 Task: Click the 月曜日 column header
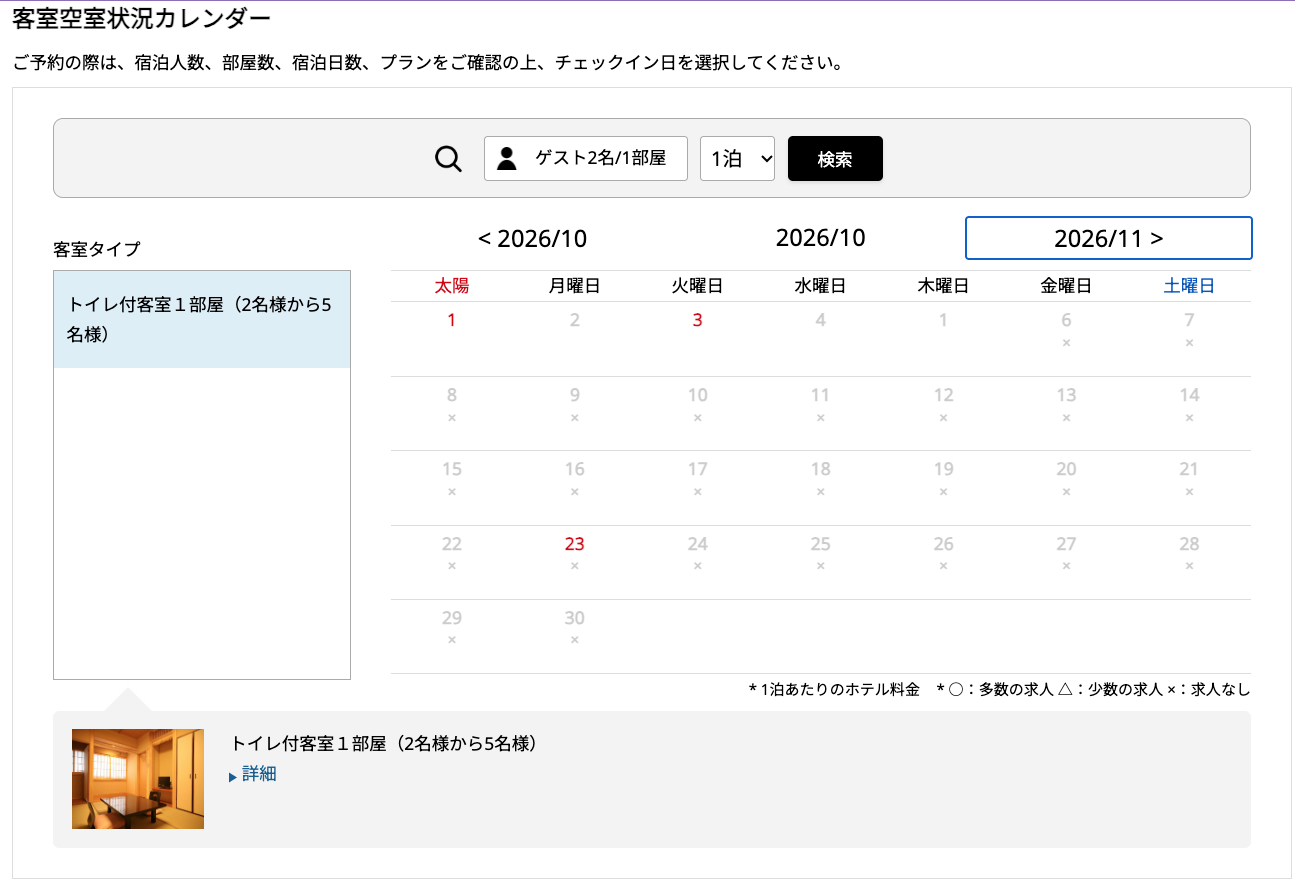575,286
